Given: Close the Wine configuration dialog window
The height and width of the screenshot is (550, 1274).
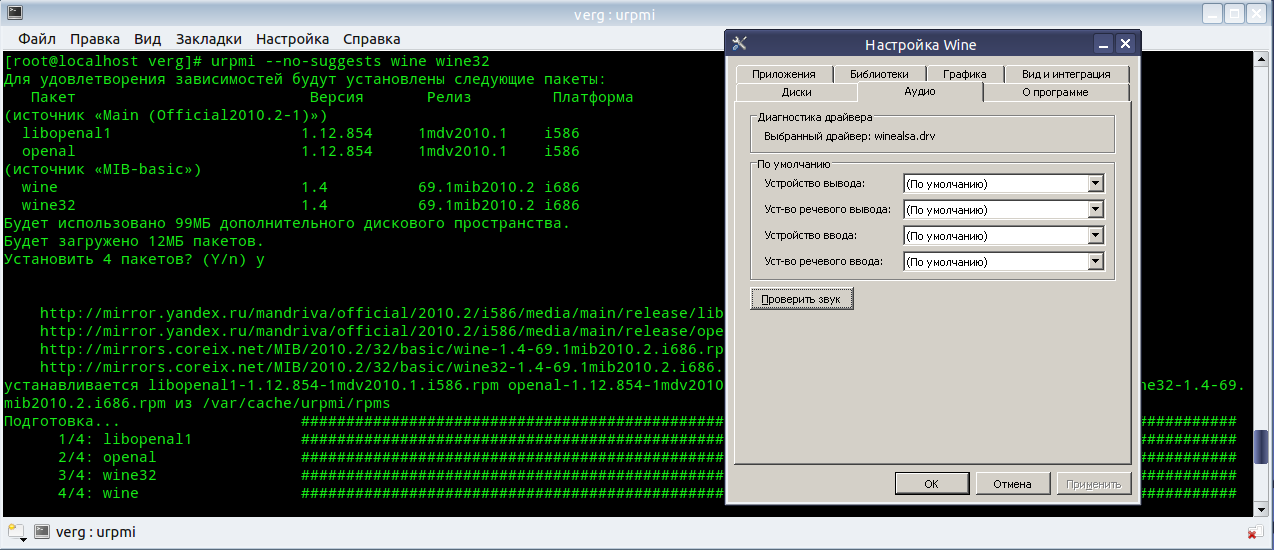Looking at the screenshot, I should (x=1125, y=44).
